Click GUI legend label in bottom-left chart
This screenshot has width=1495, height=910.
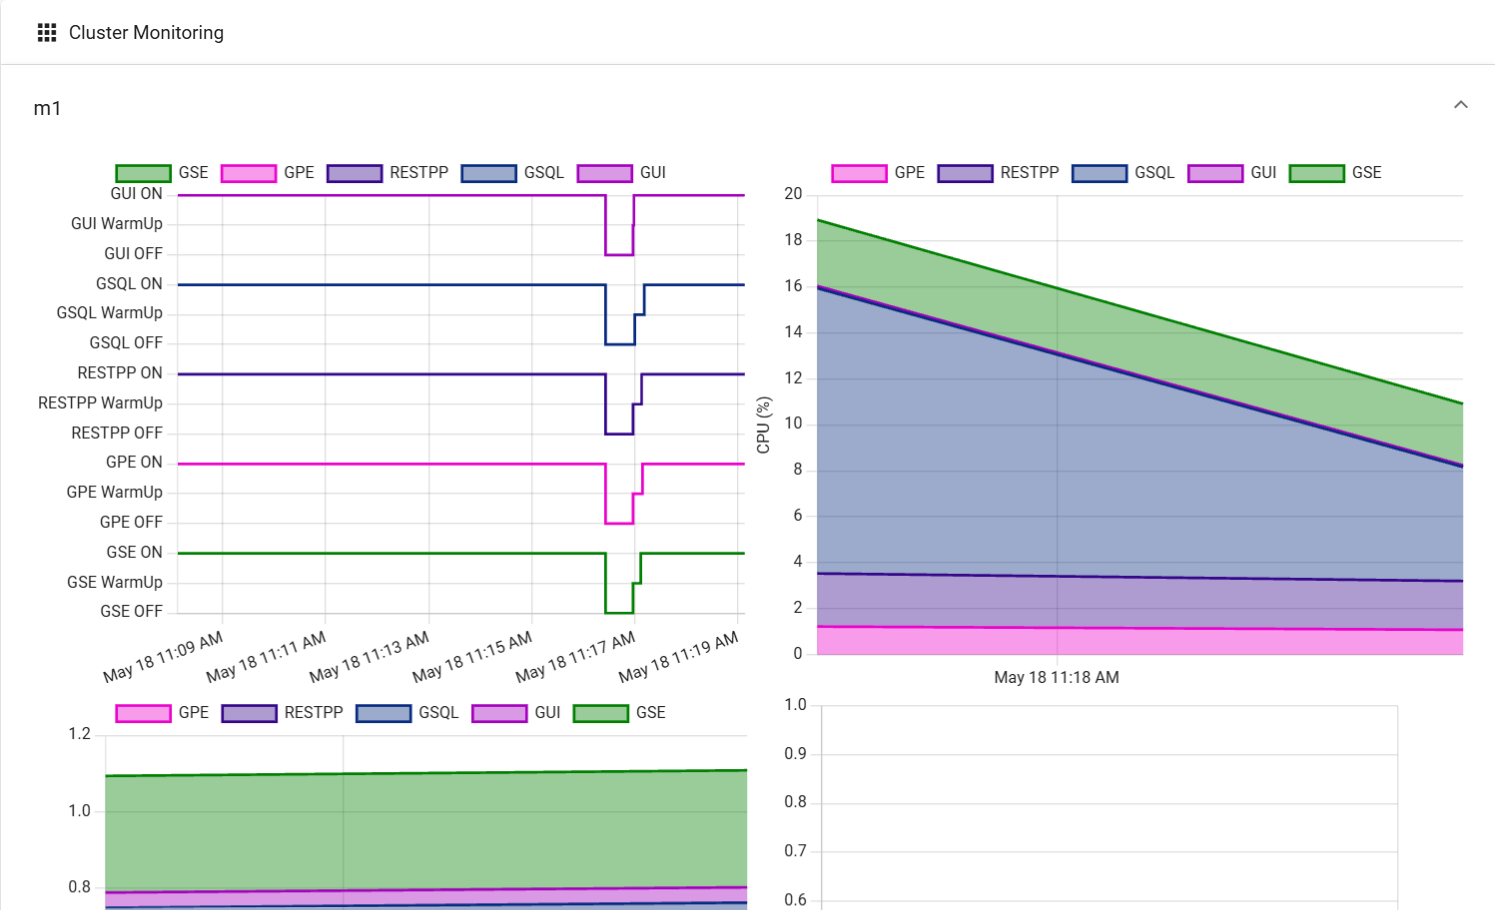tap(548, 713)
